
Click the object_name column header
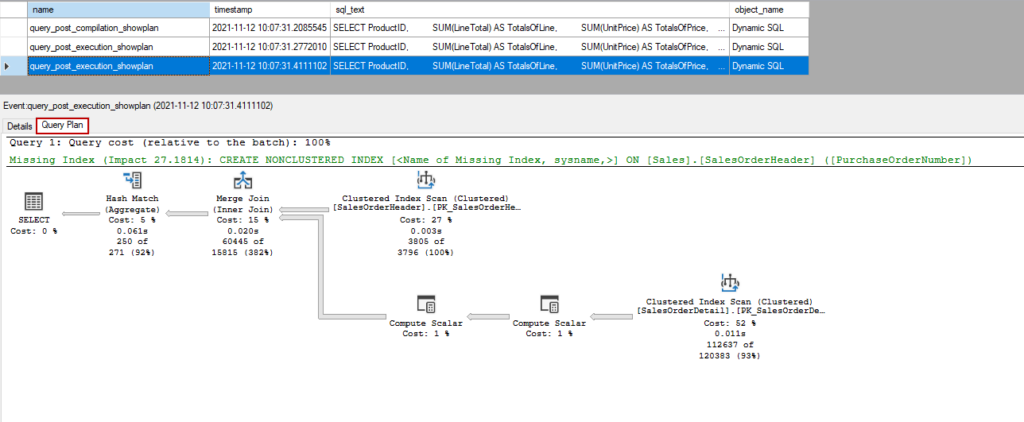pos(758,9)
